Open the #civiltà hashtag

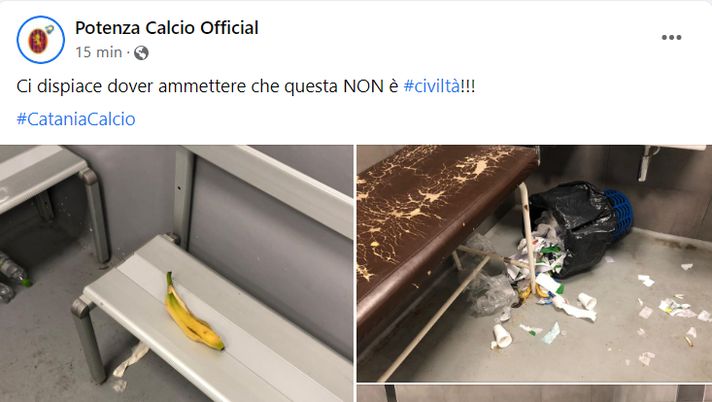point(431,86)
